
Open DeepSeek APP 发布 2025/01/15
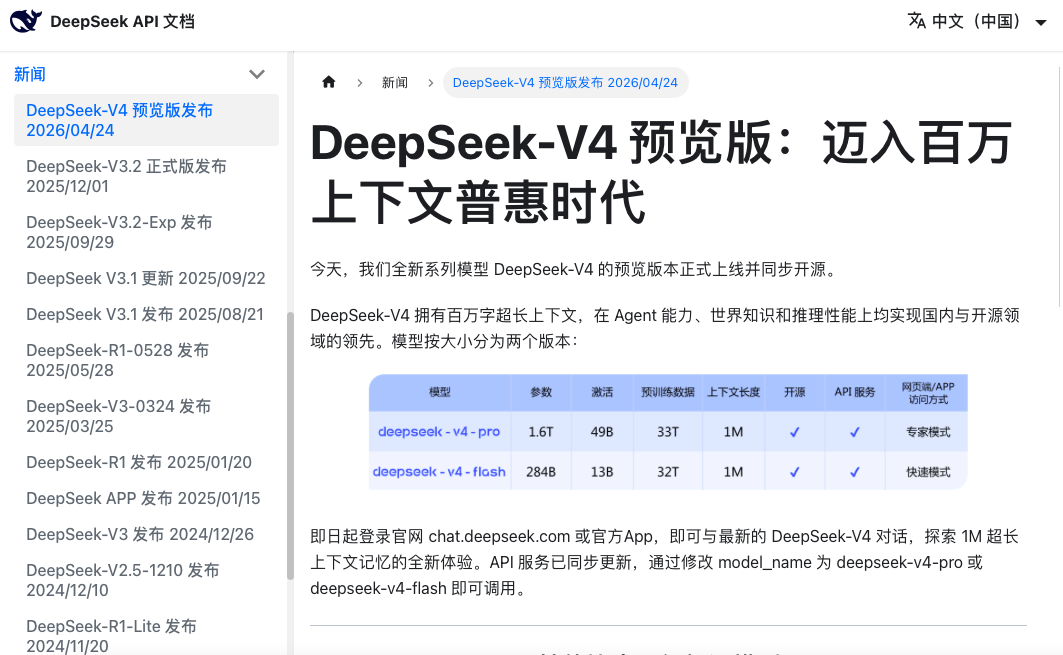point(143,498)
